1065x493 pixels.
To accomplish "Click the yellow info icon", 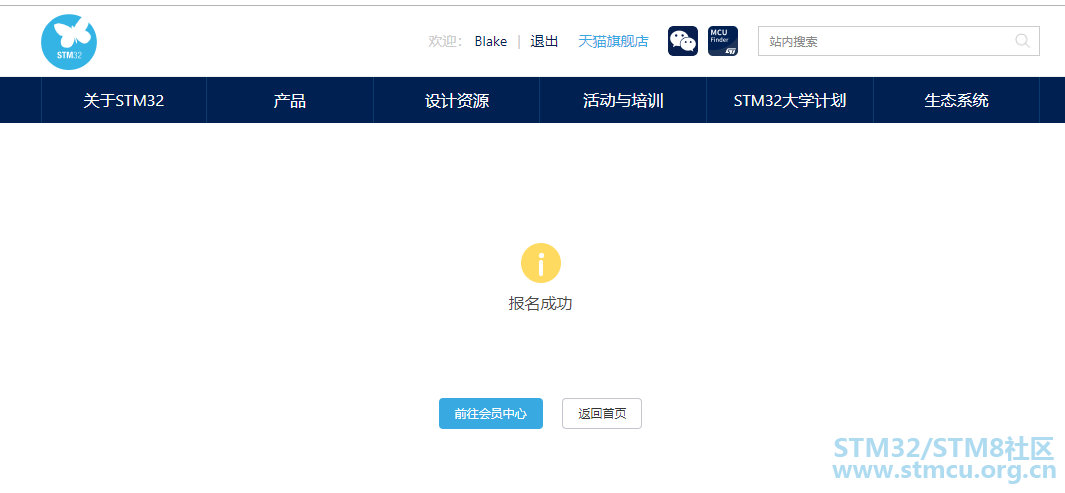I will 541,263.
